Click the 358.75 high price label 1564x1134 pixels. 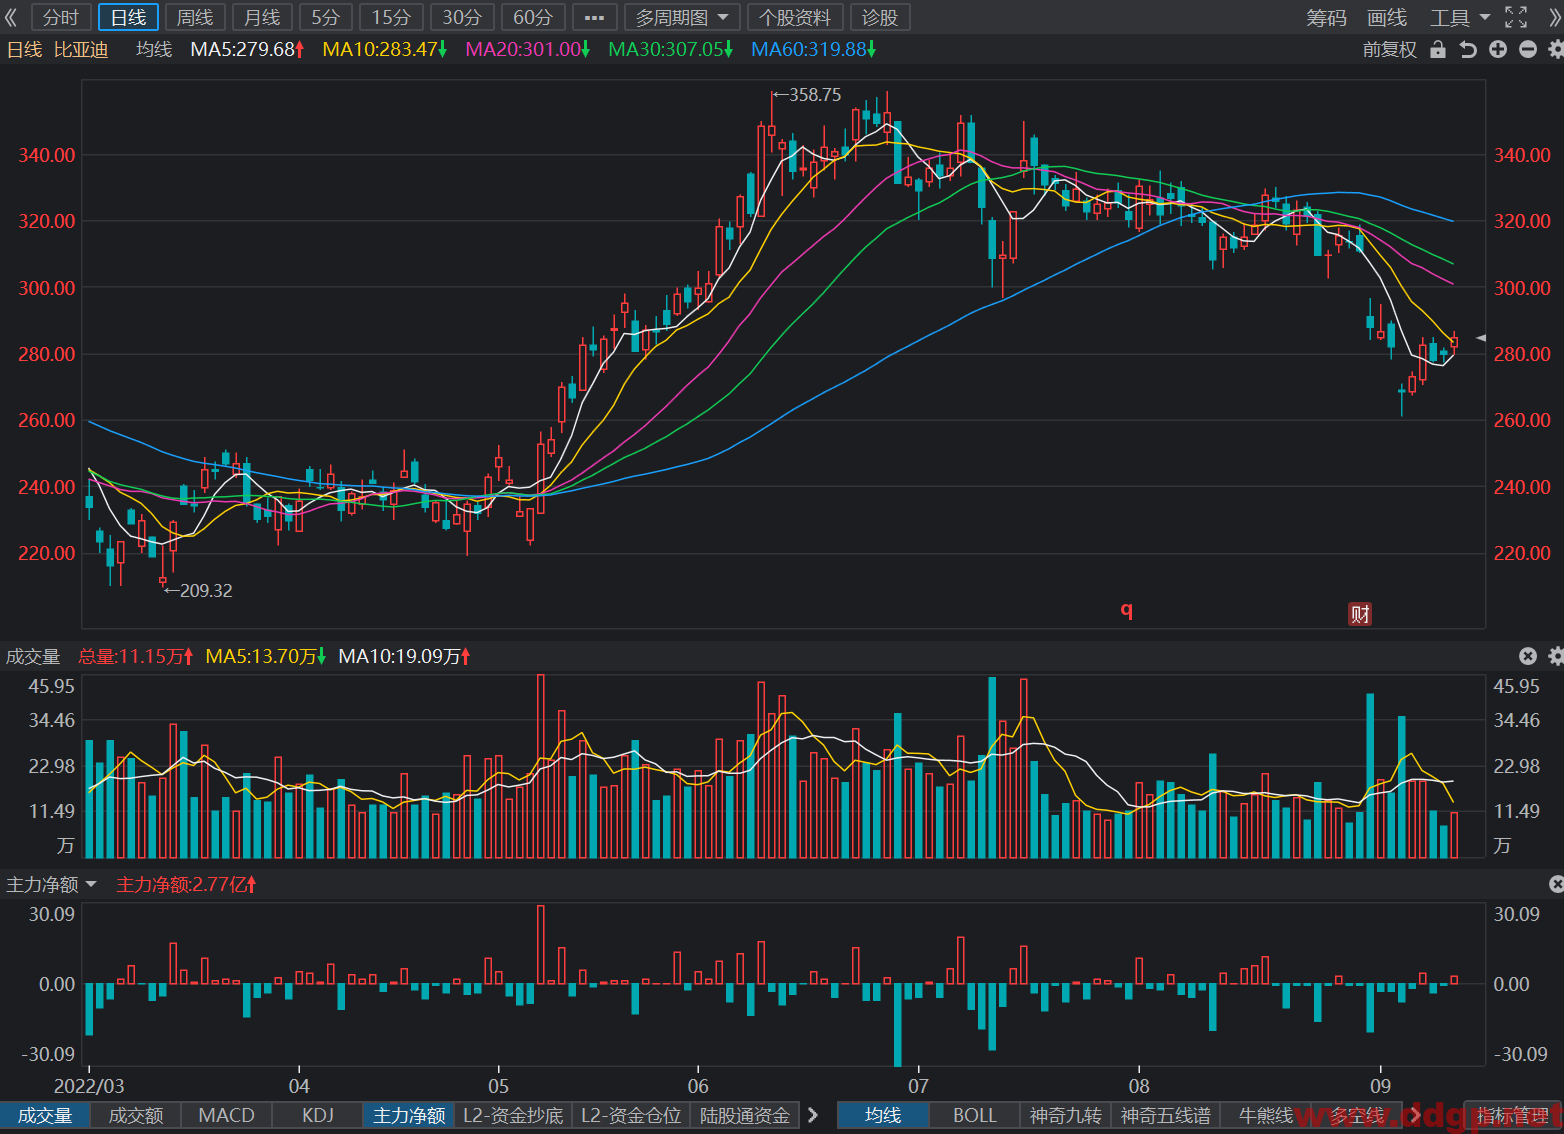pyautogui.click(x=815, y=95)
